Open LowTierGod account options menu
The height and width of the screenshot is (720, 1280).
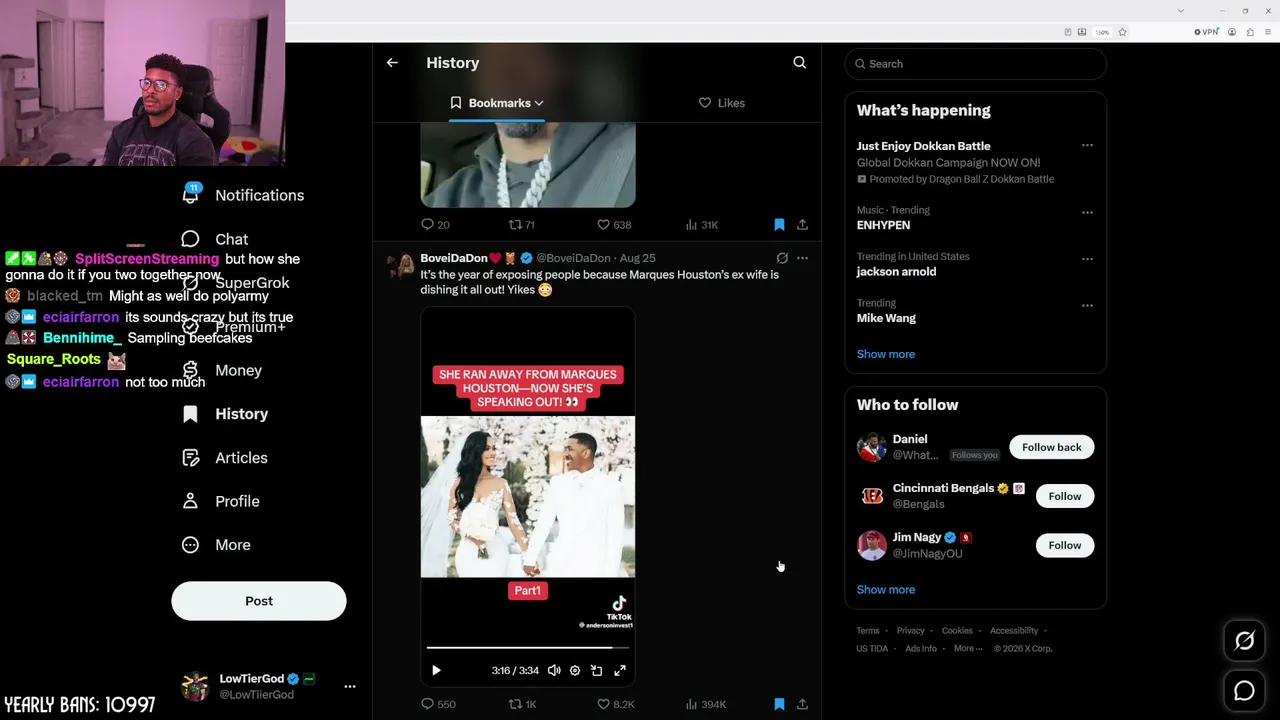pos(350,687)
